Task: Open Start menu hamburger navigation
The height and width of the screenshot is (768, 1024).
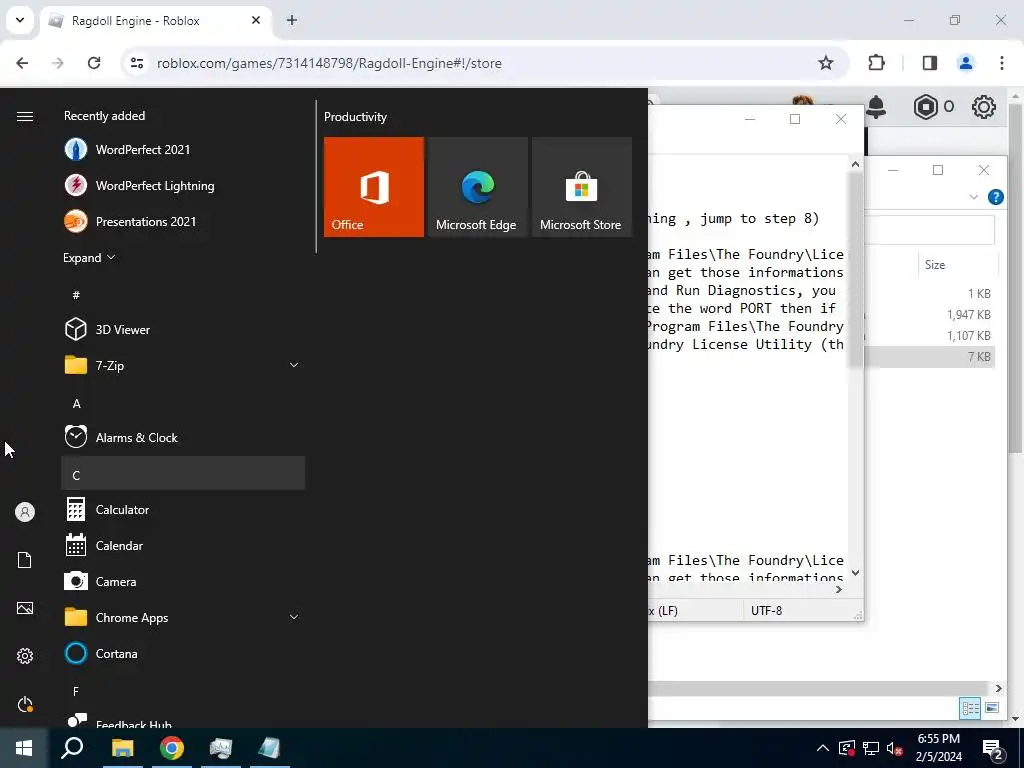Action: 25,116
